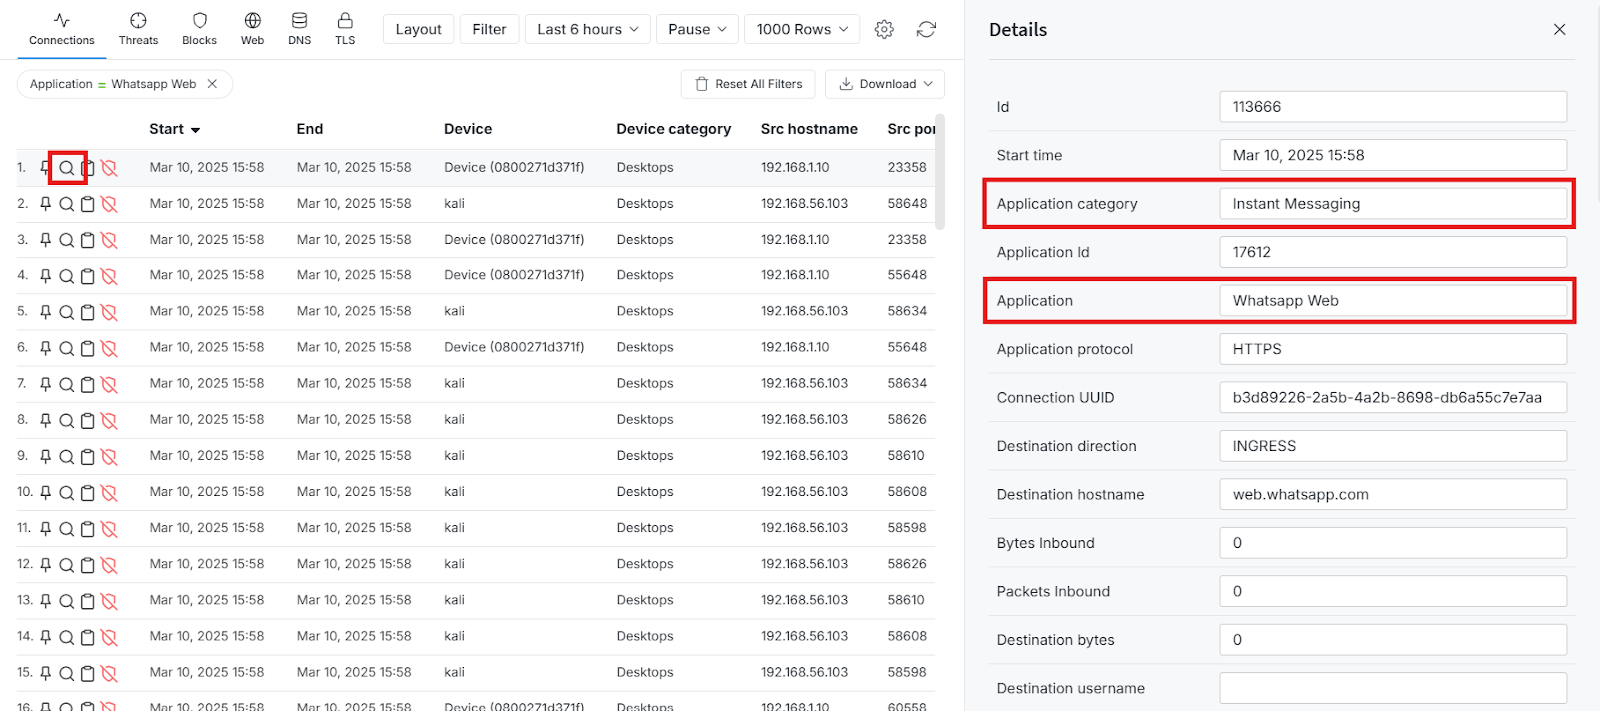1600x711 pixels.
Task: Click the clipboard icon in row 10
Action: (88, 492)
